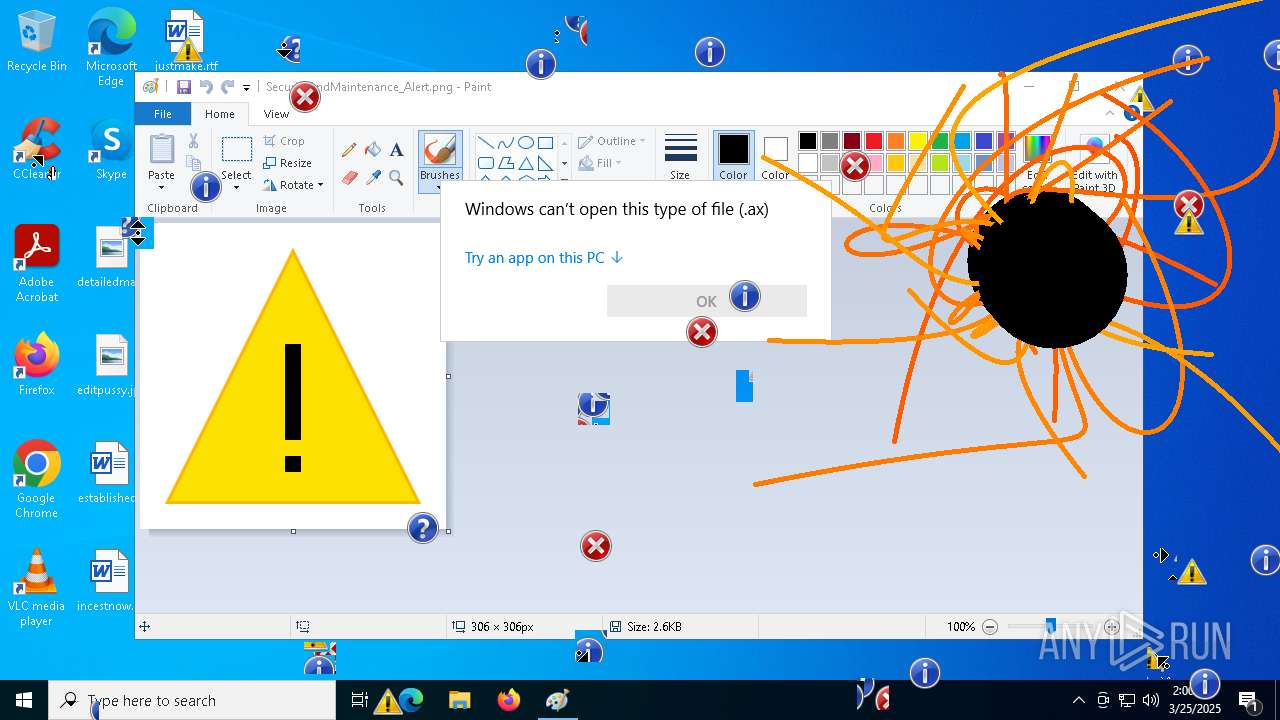
Task: Pick the black color swatch
Action: (808, 141)
